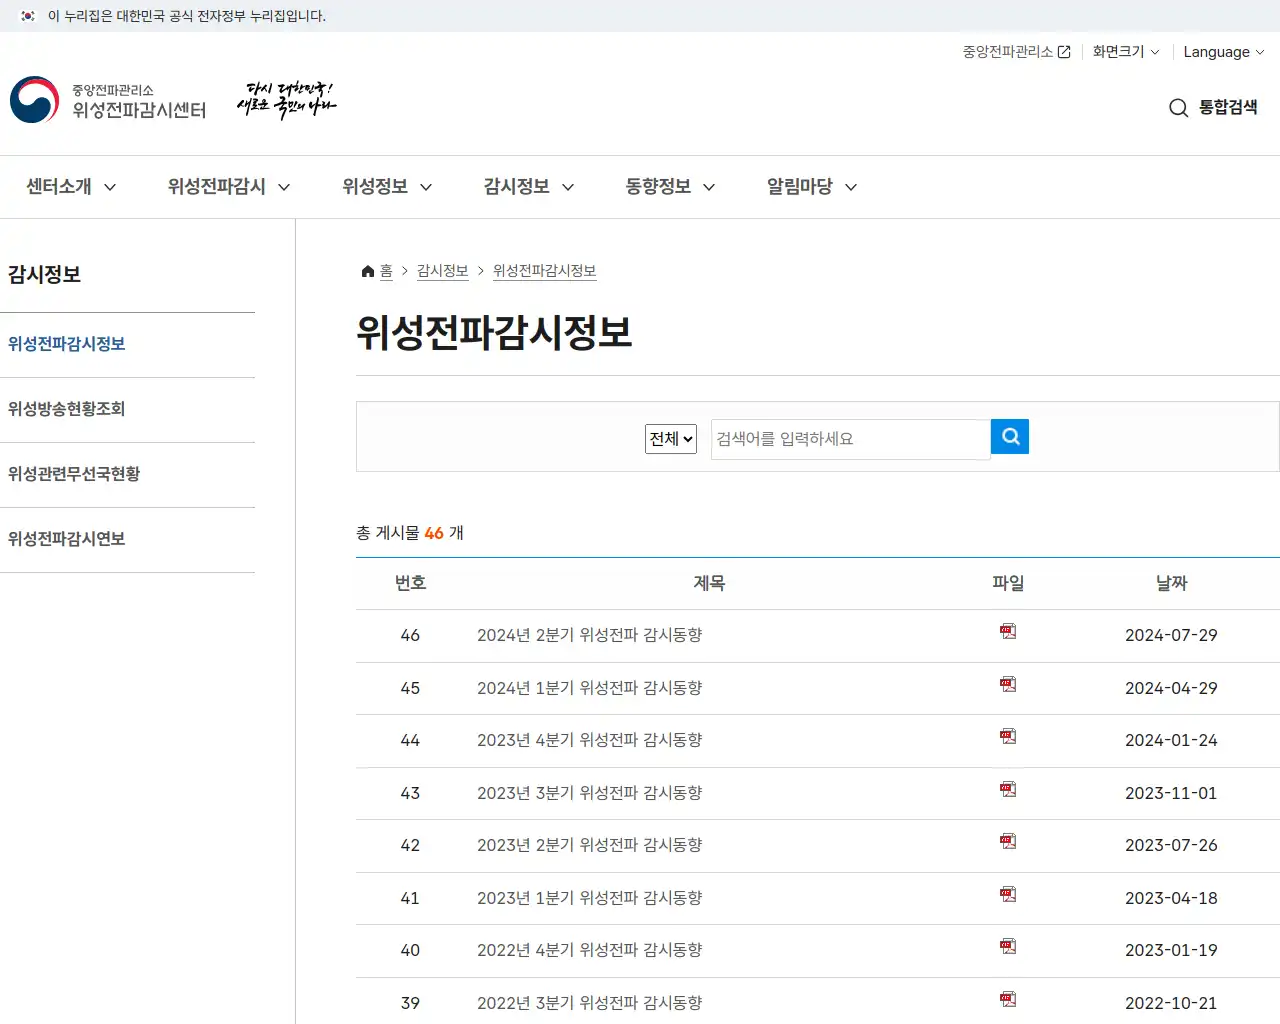
Task: Click 감시정보 in the breadcrumb
Action: [x=443, y=271]
